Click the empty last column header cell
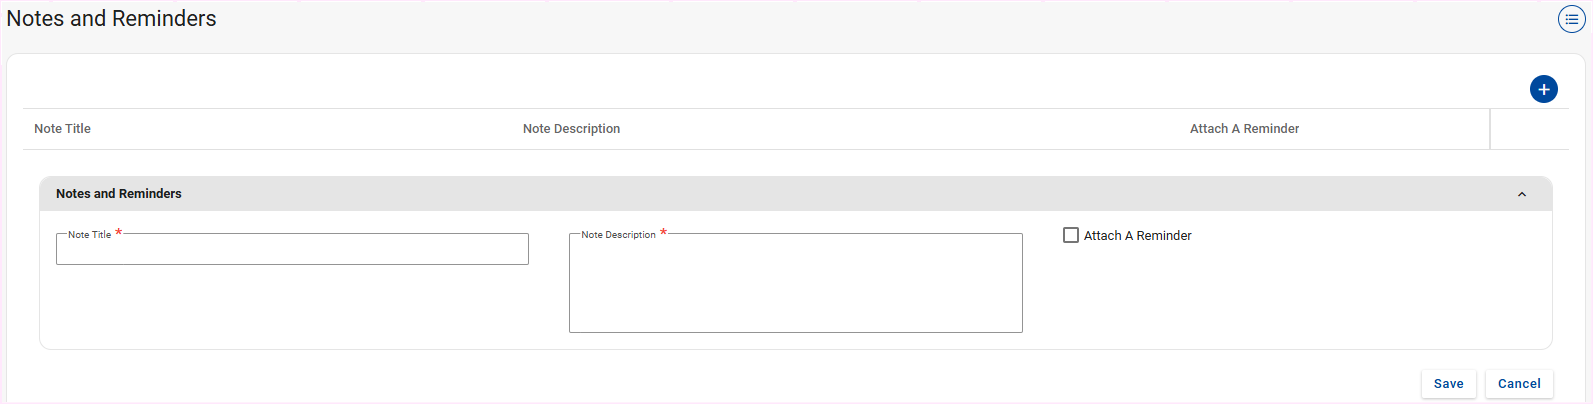1593x404 pixels. pyautogui.click(x=1528, y=129)
